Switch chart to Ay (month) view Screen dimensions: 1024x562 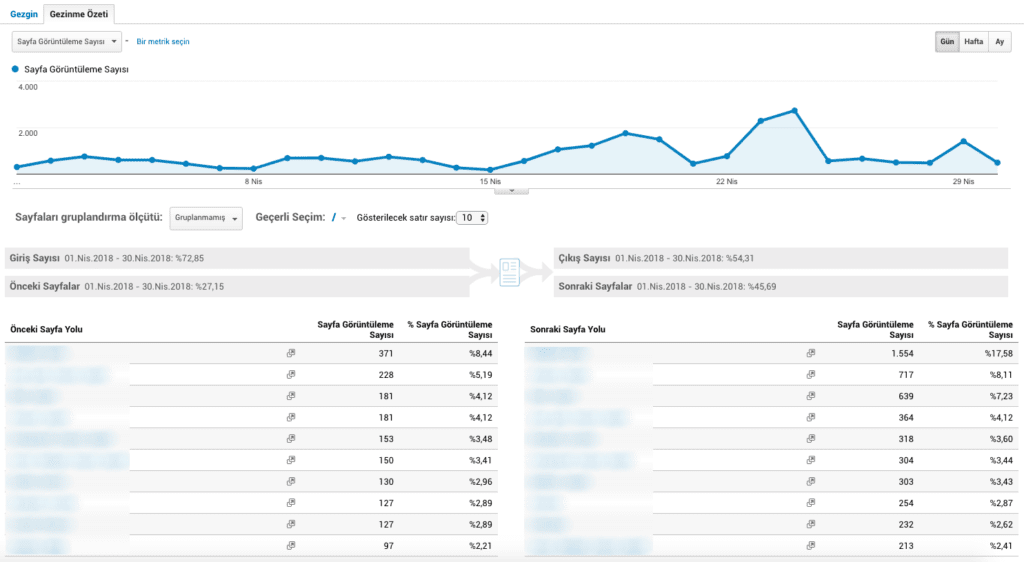point(999,42)
